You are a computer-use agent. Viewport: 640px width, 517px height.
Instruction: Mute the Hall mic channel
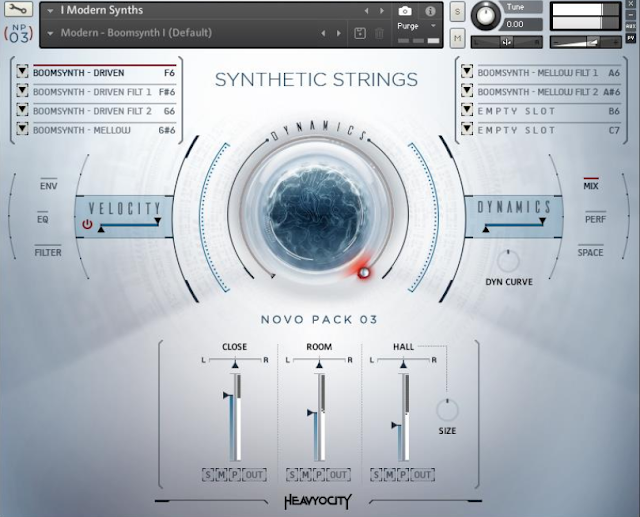coord(389,475)
